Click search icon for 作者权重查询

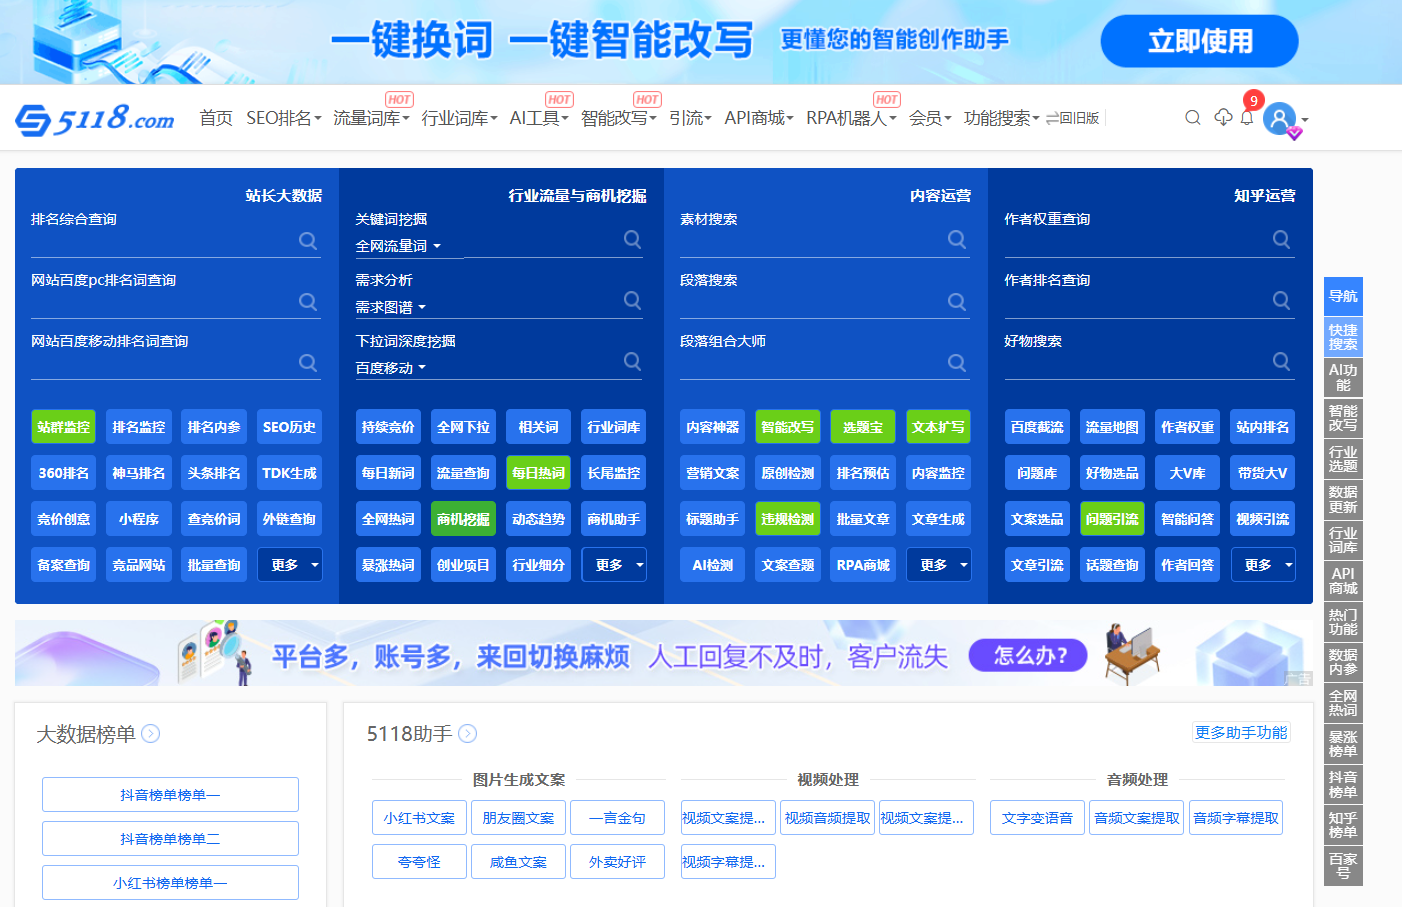(x=1281, y=239)
